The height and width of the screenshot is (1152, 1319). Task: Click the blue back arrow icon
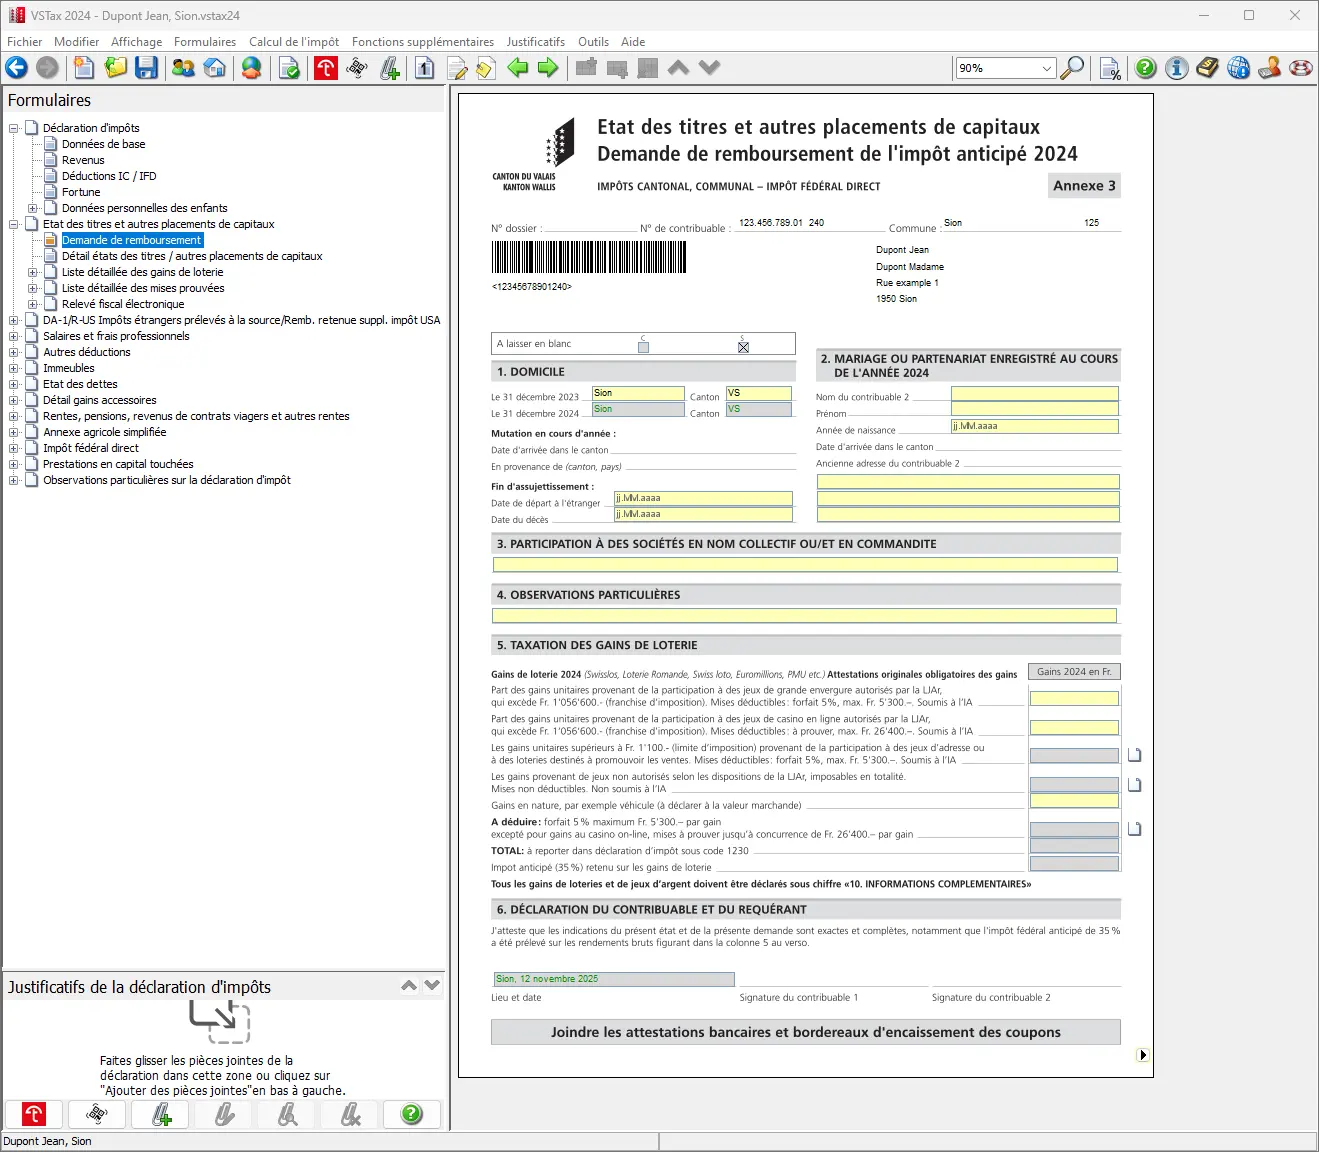[17, 68]
